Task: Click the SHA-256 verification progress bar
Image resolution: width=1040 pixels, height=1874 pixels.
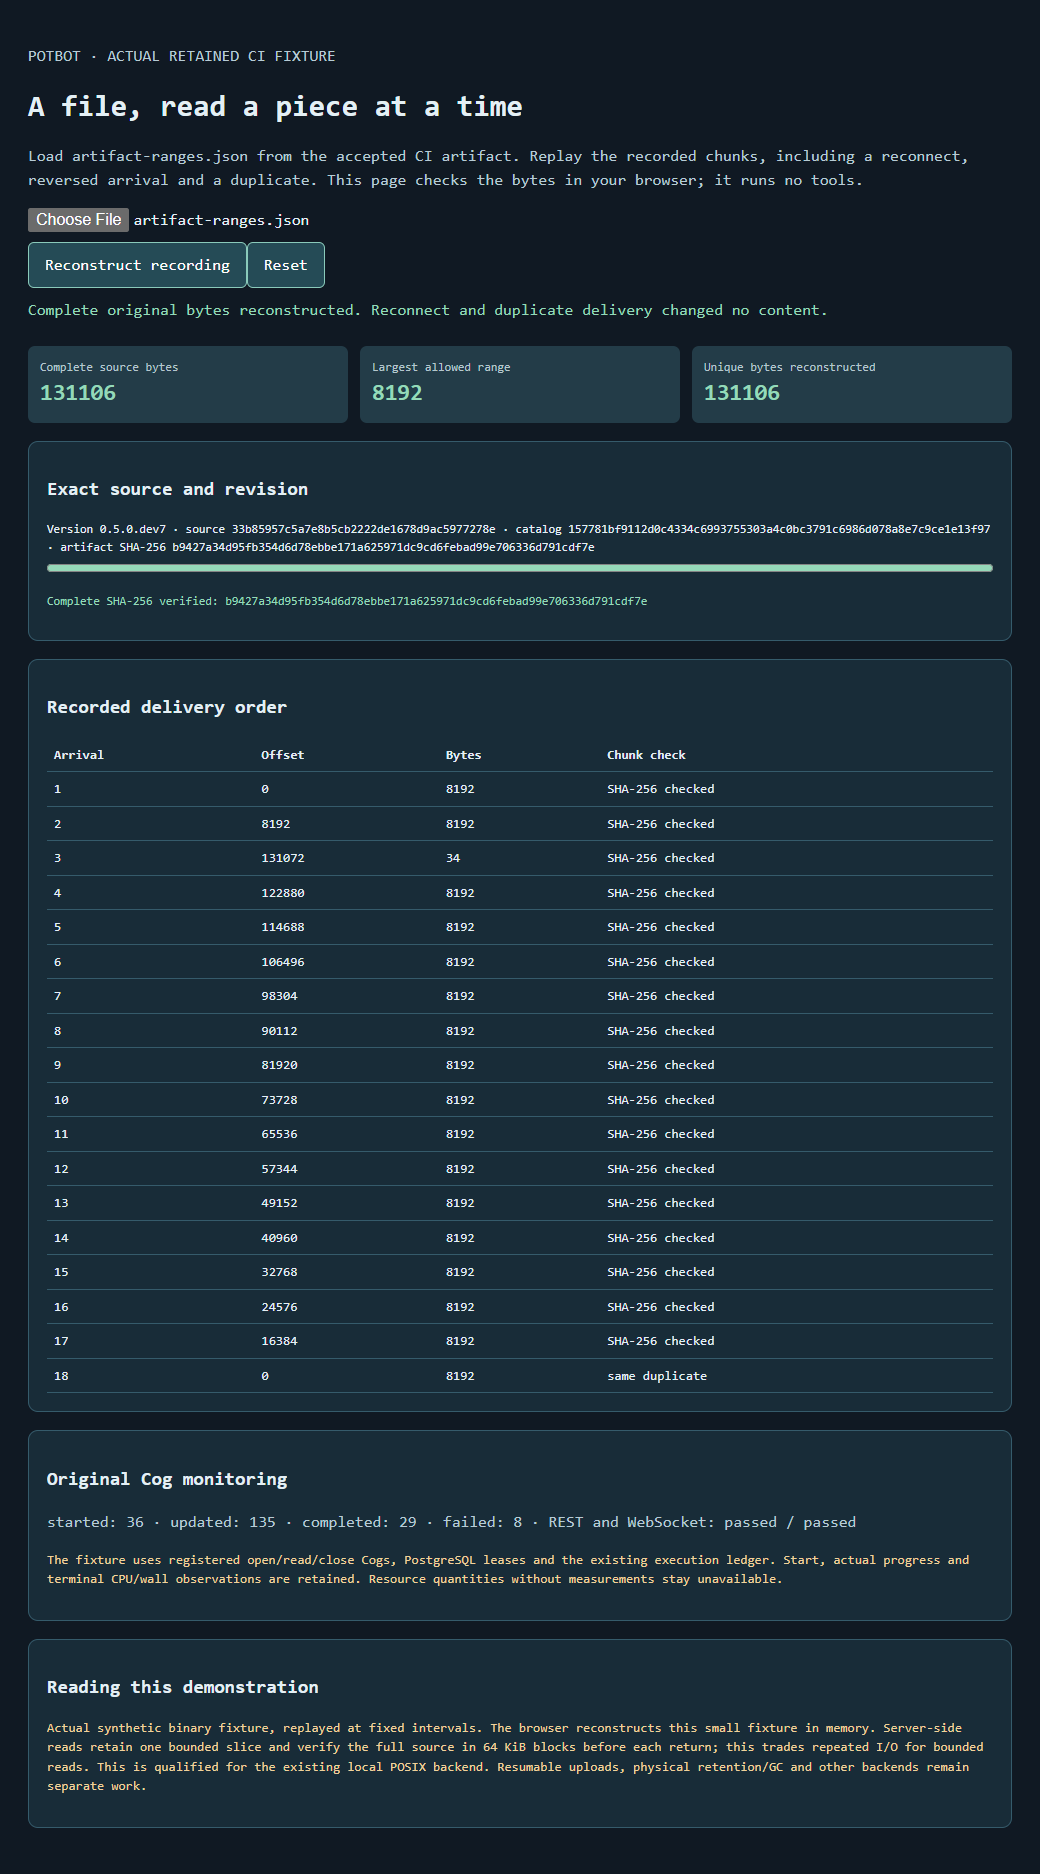Action: [x=520, y=568]
